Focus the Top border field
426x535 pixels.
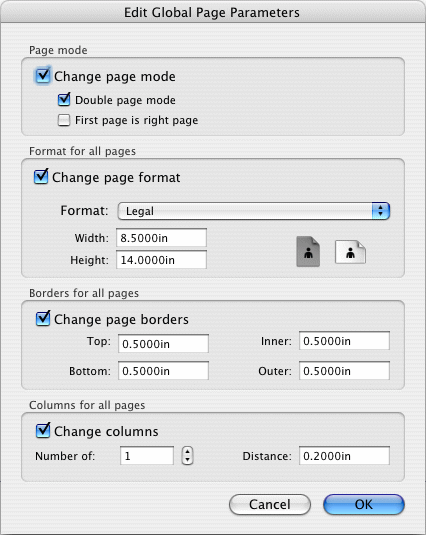[163, 343]
